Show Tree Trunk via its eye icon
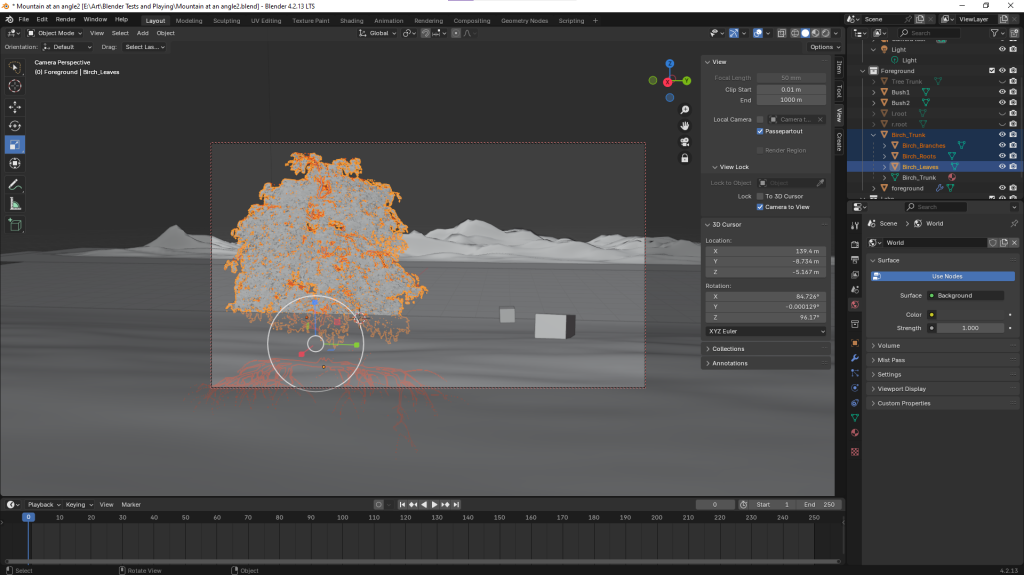1024x575 pixels. tap(1002, 82)
